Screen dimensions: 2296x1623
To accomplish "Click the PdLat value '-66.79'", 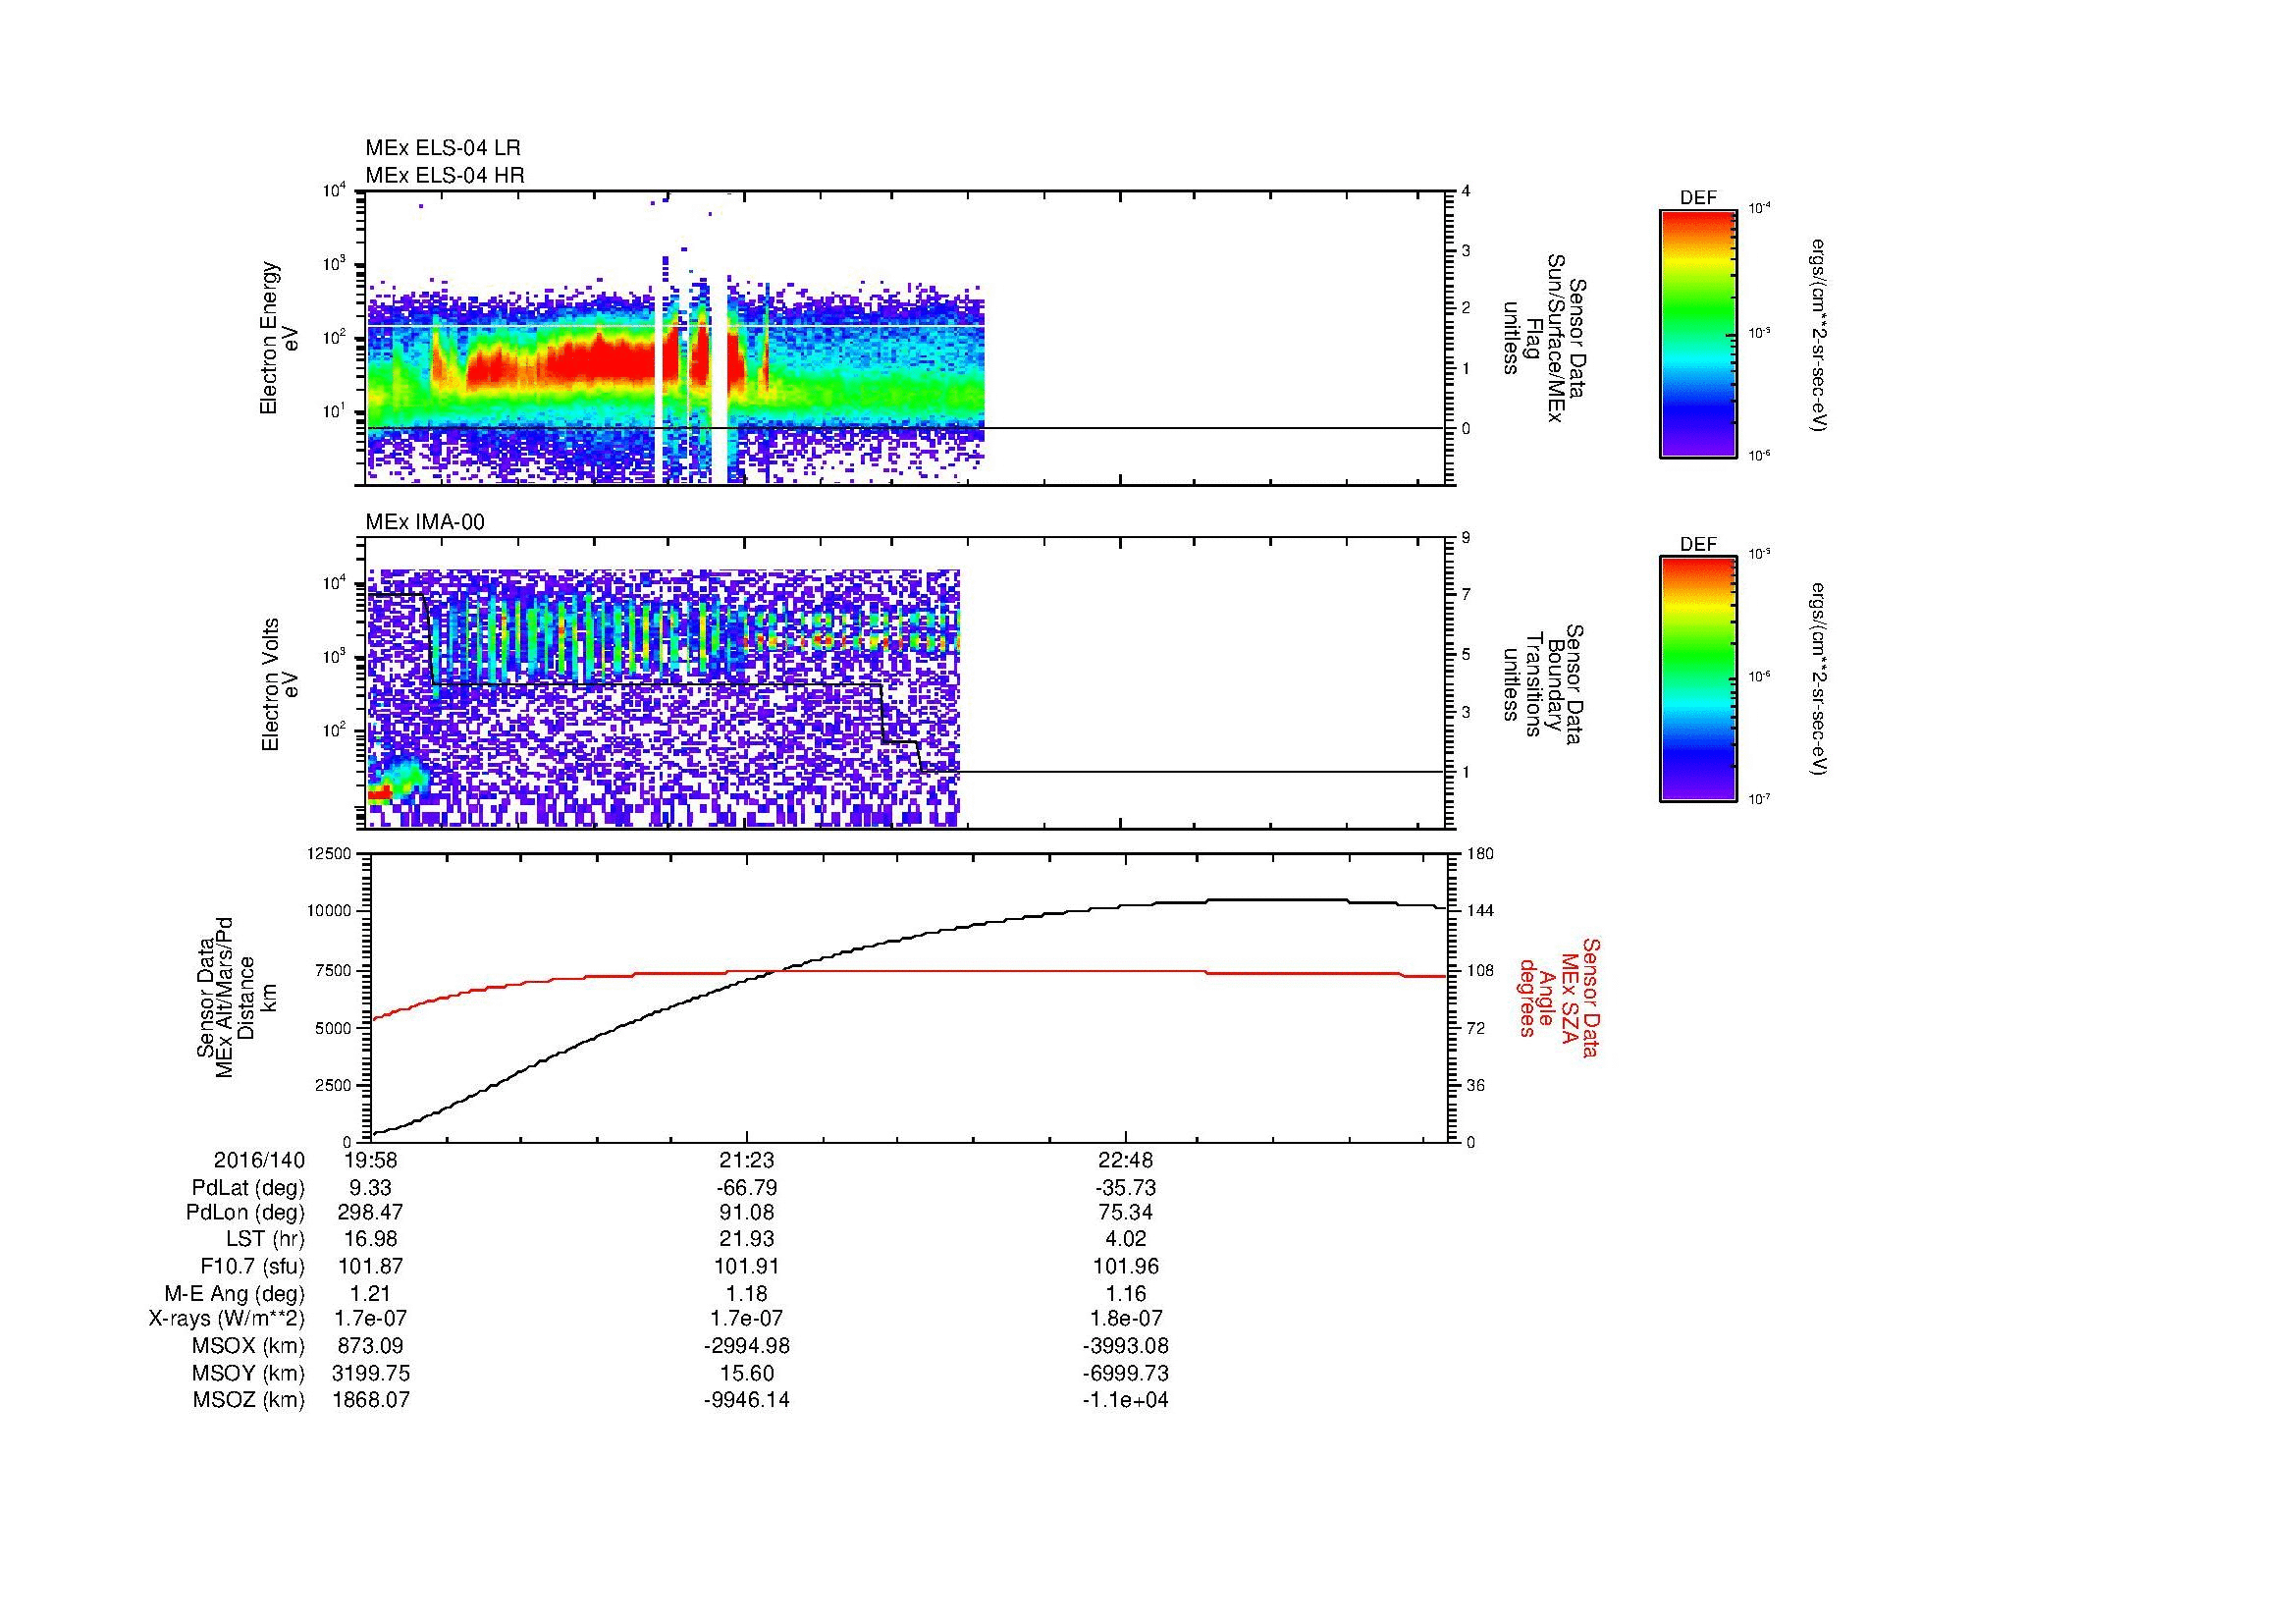I will (x=746, y=1188).
